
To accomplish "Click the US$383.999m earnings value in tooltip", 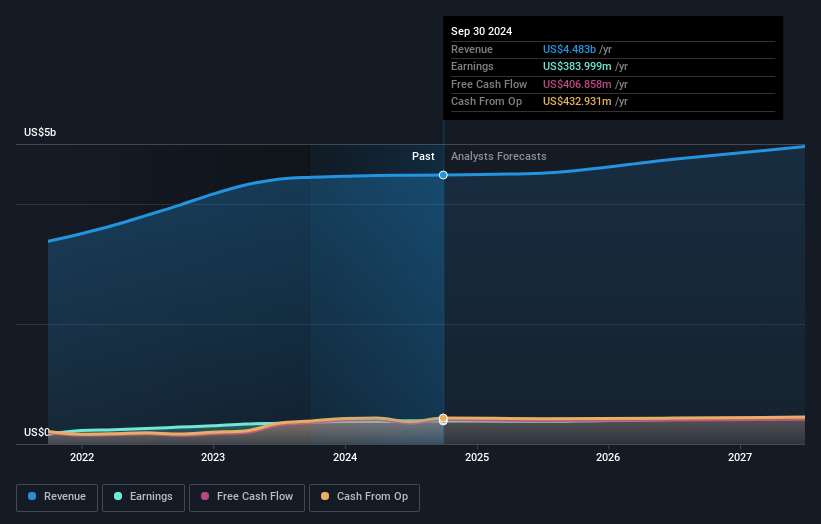I will [577, 66].
